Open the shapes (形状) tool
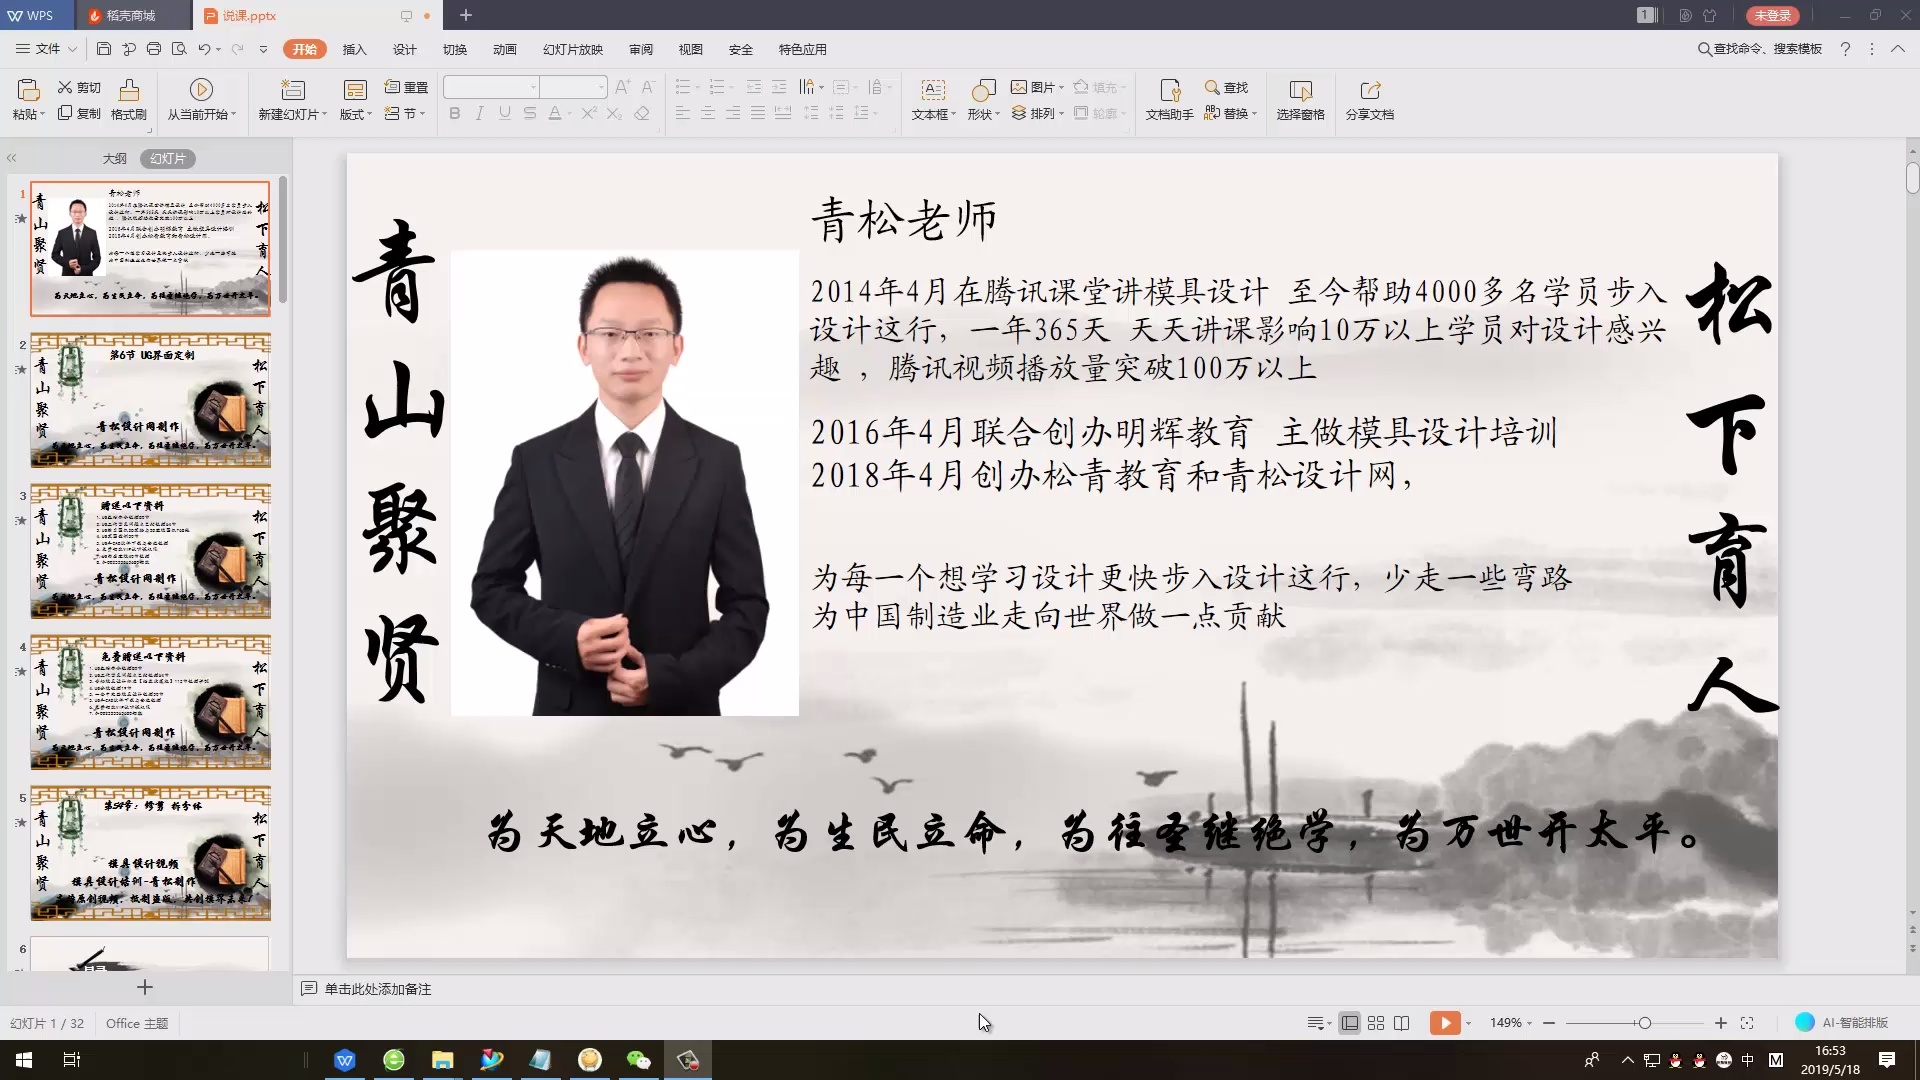This screenshot has width=1920, height=1080. point(983,100)
